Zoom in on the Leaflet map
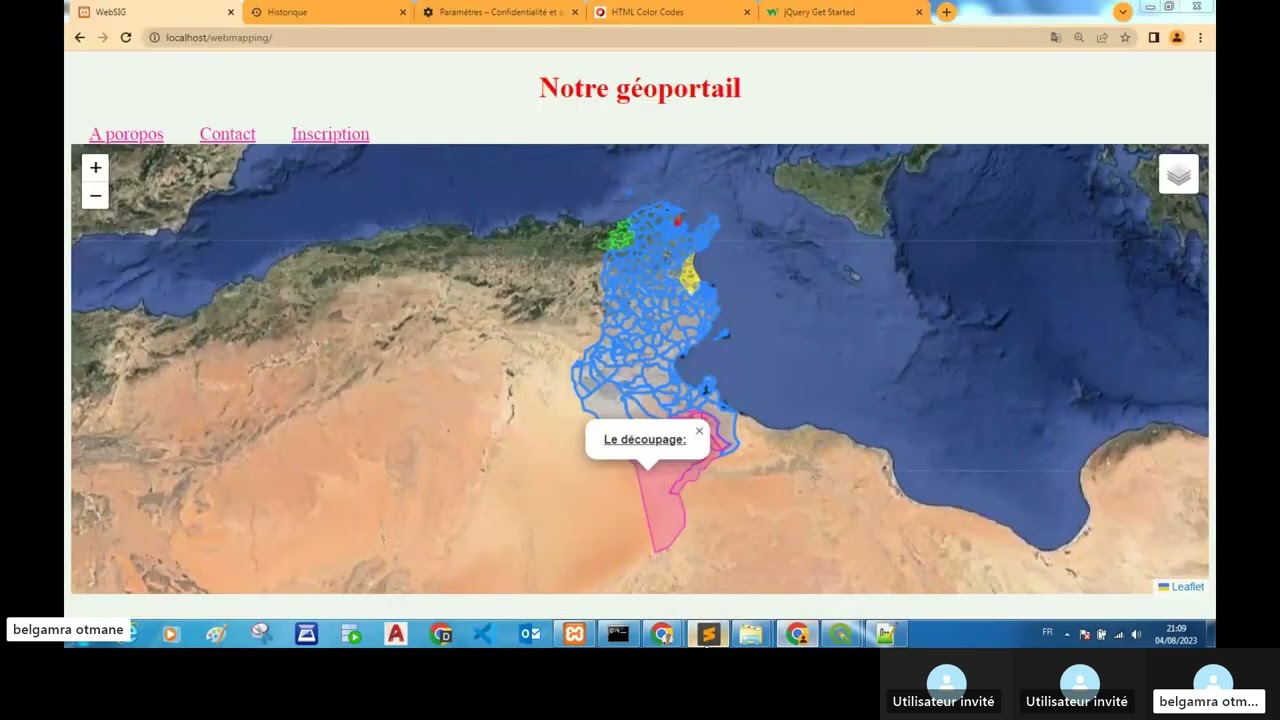Image resolution: width=1280 pixels, height=720 pixels. (x=95, y=168)
